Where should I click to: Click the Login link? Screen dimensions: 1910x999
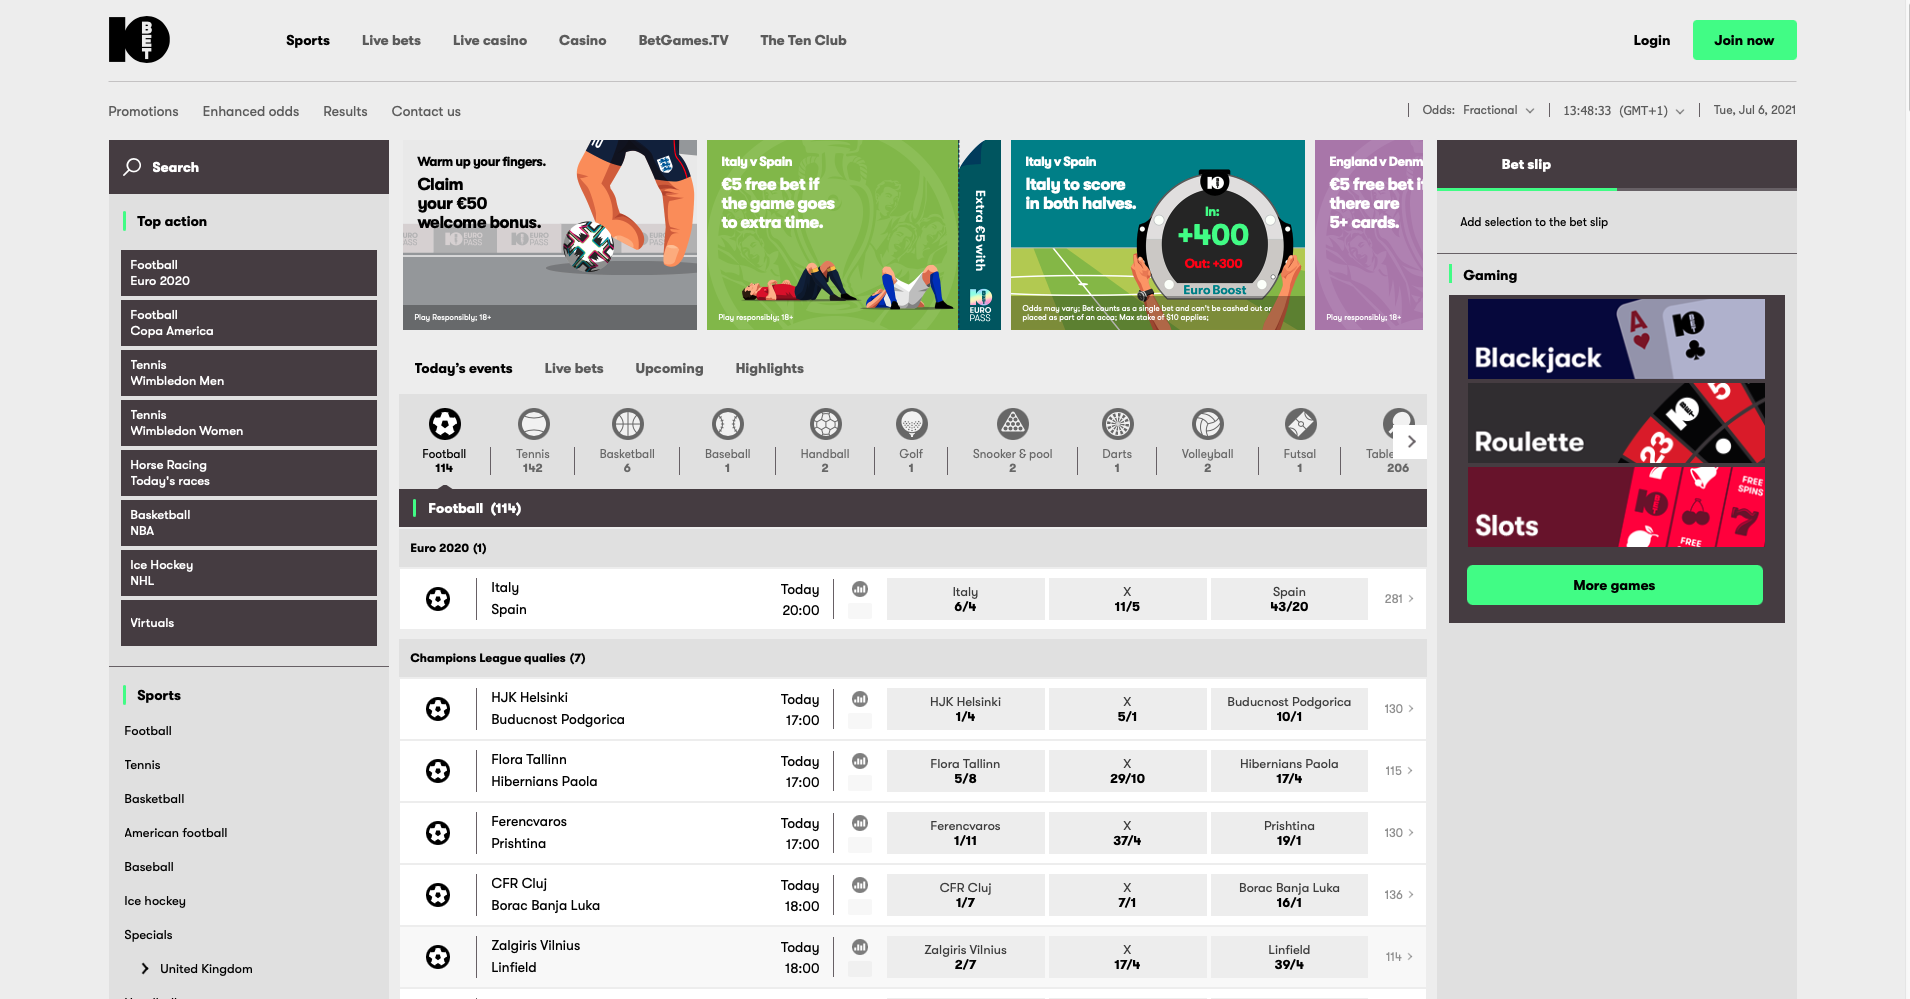(1651, 41)
